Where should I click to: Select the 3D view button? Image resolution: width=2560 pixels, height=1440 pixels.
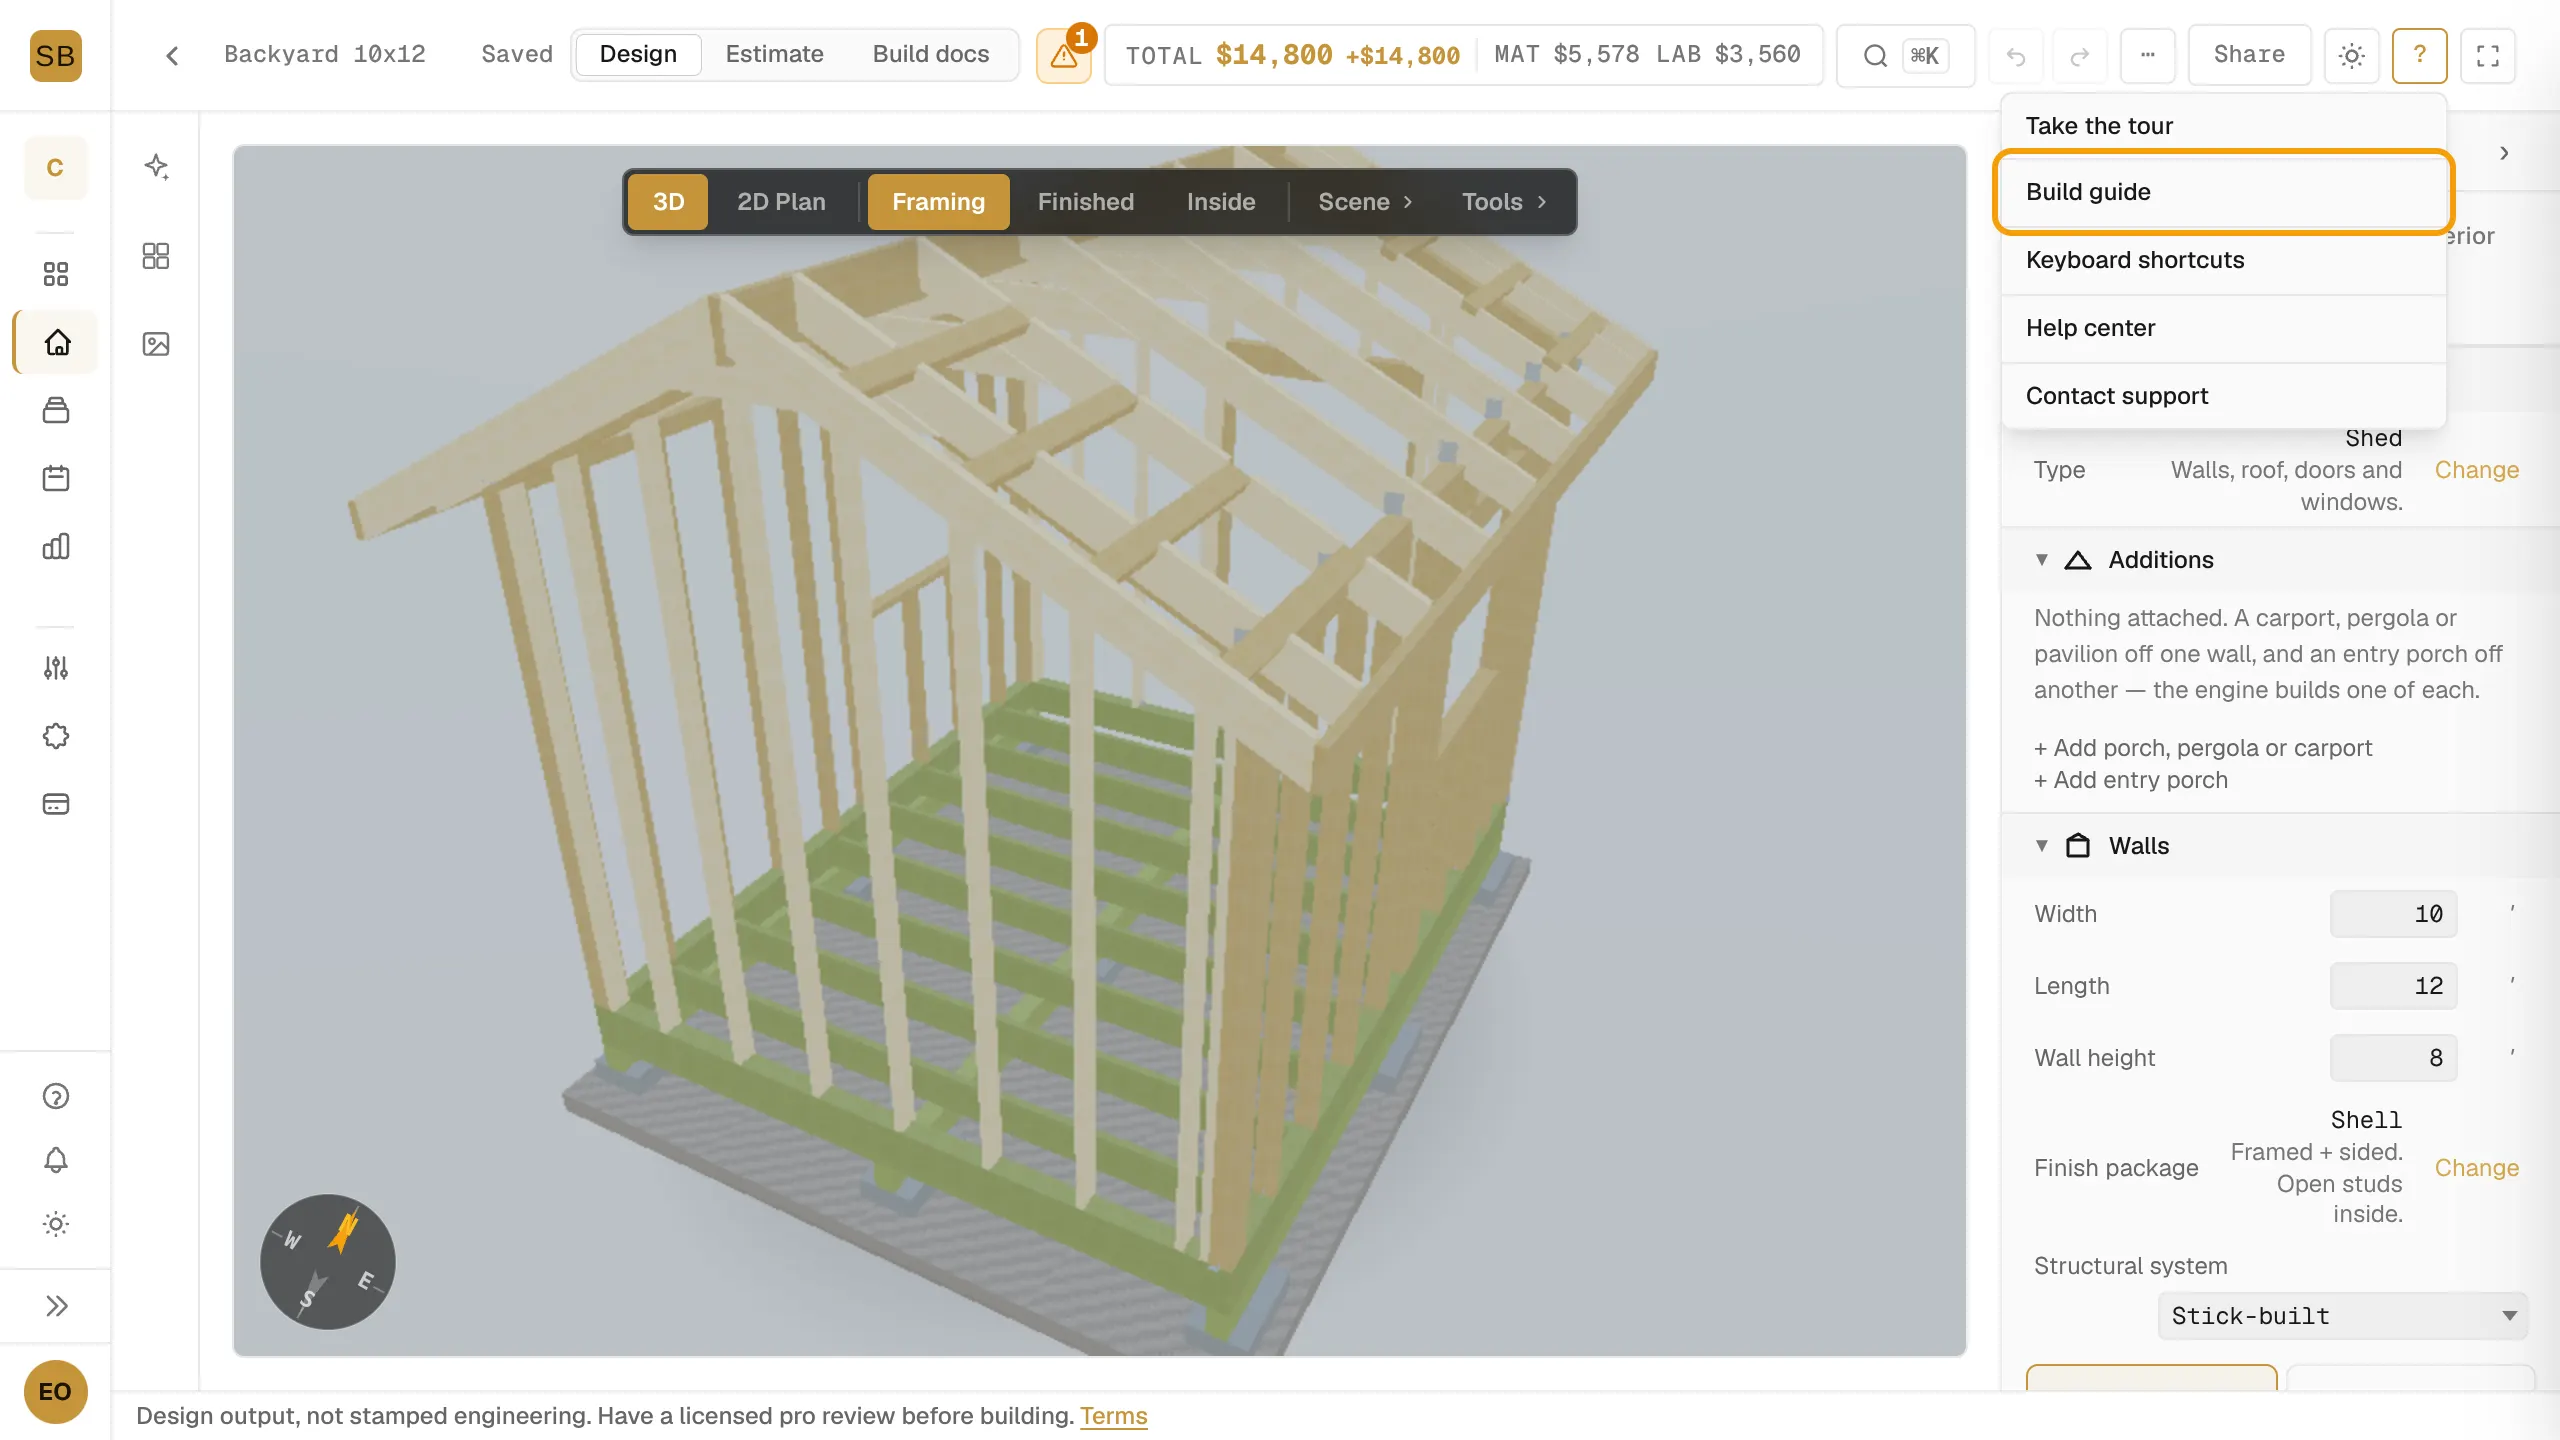[x=668, y=202]
